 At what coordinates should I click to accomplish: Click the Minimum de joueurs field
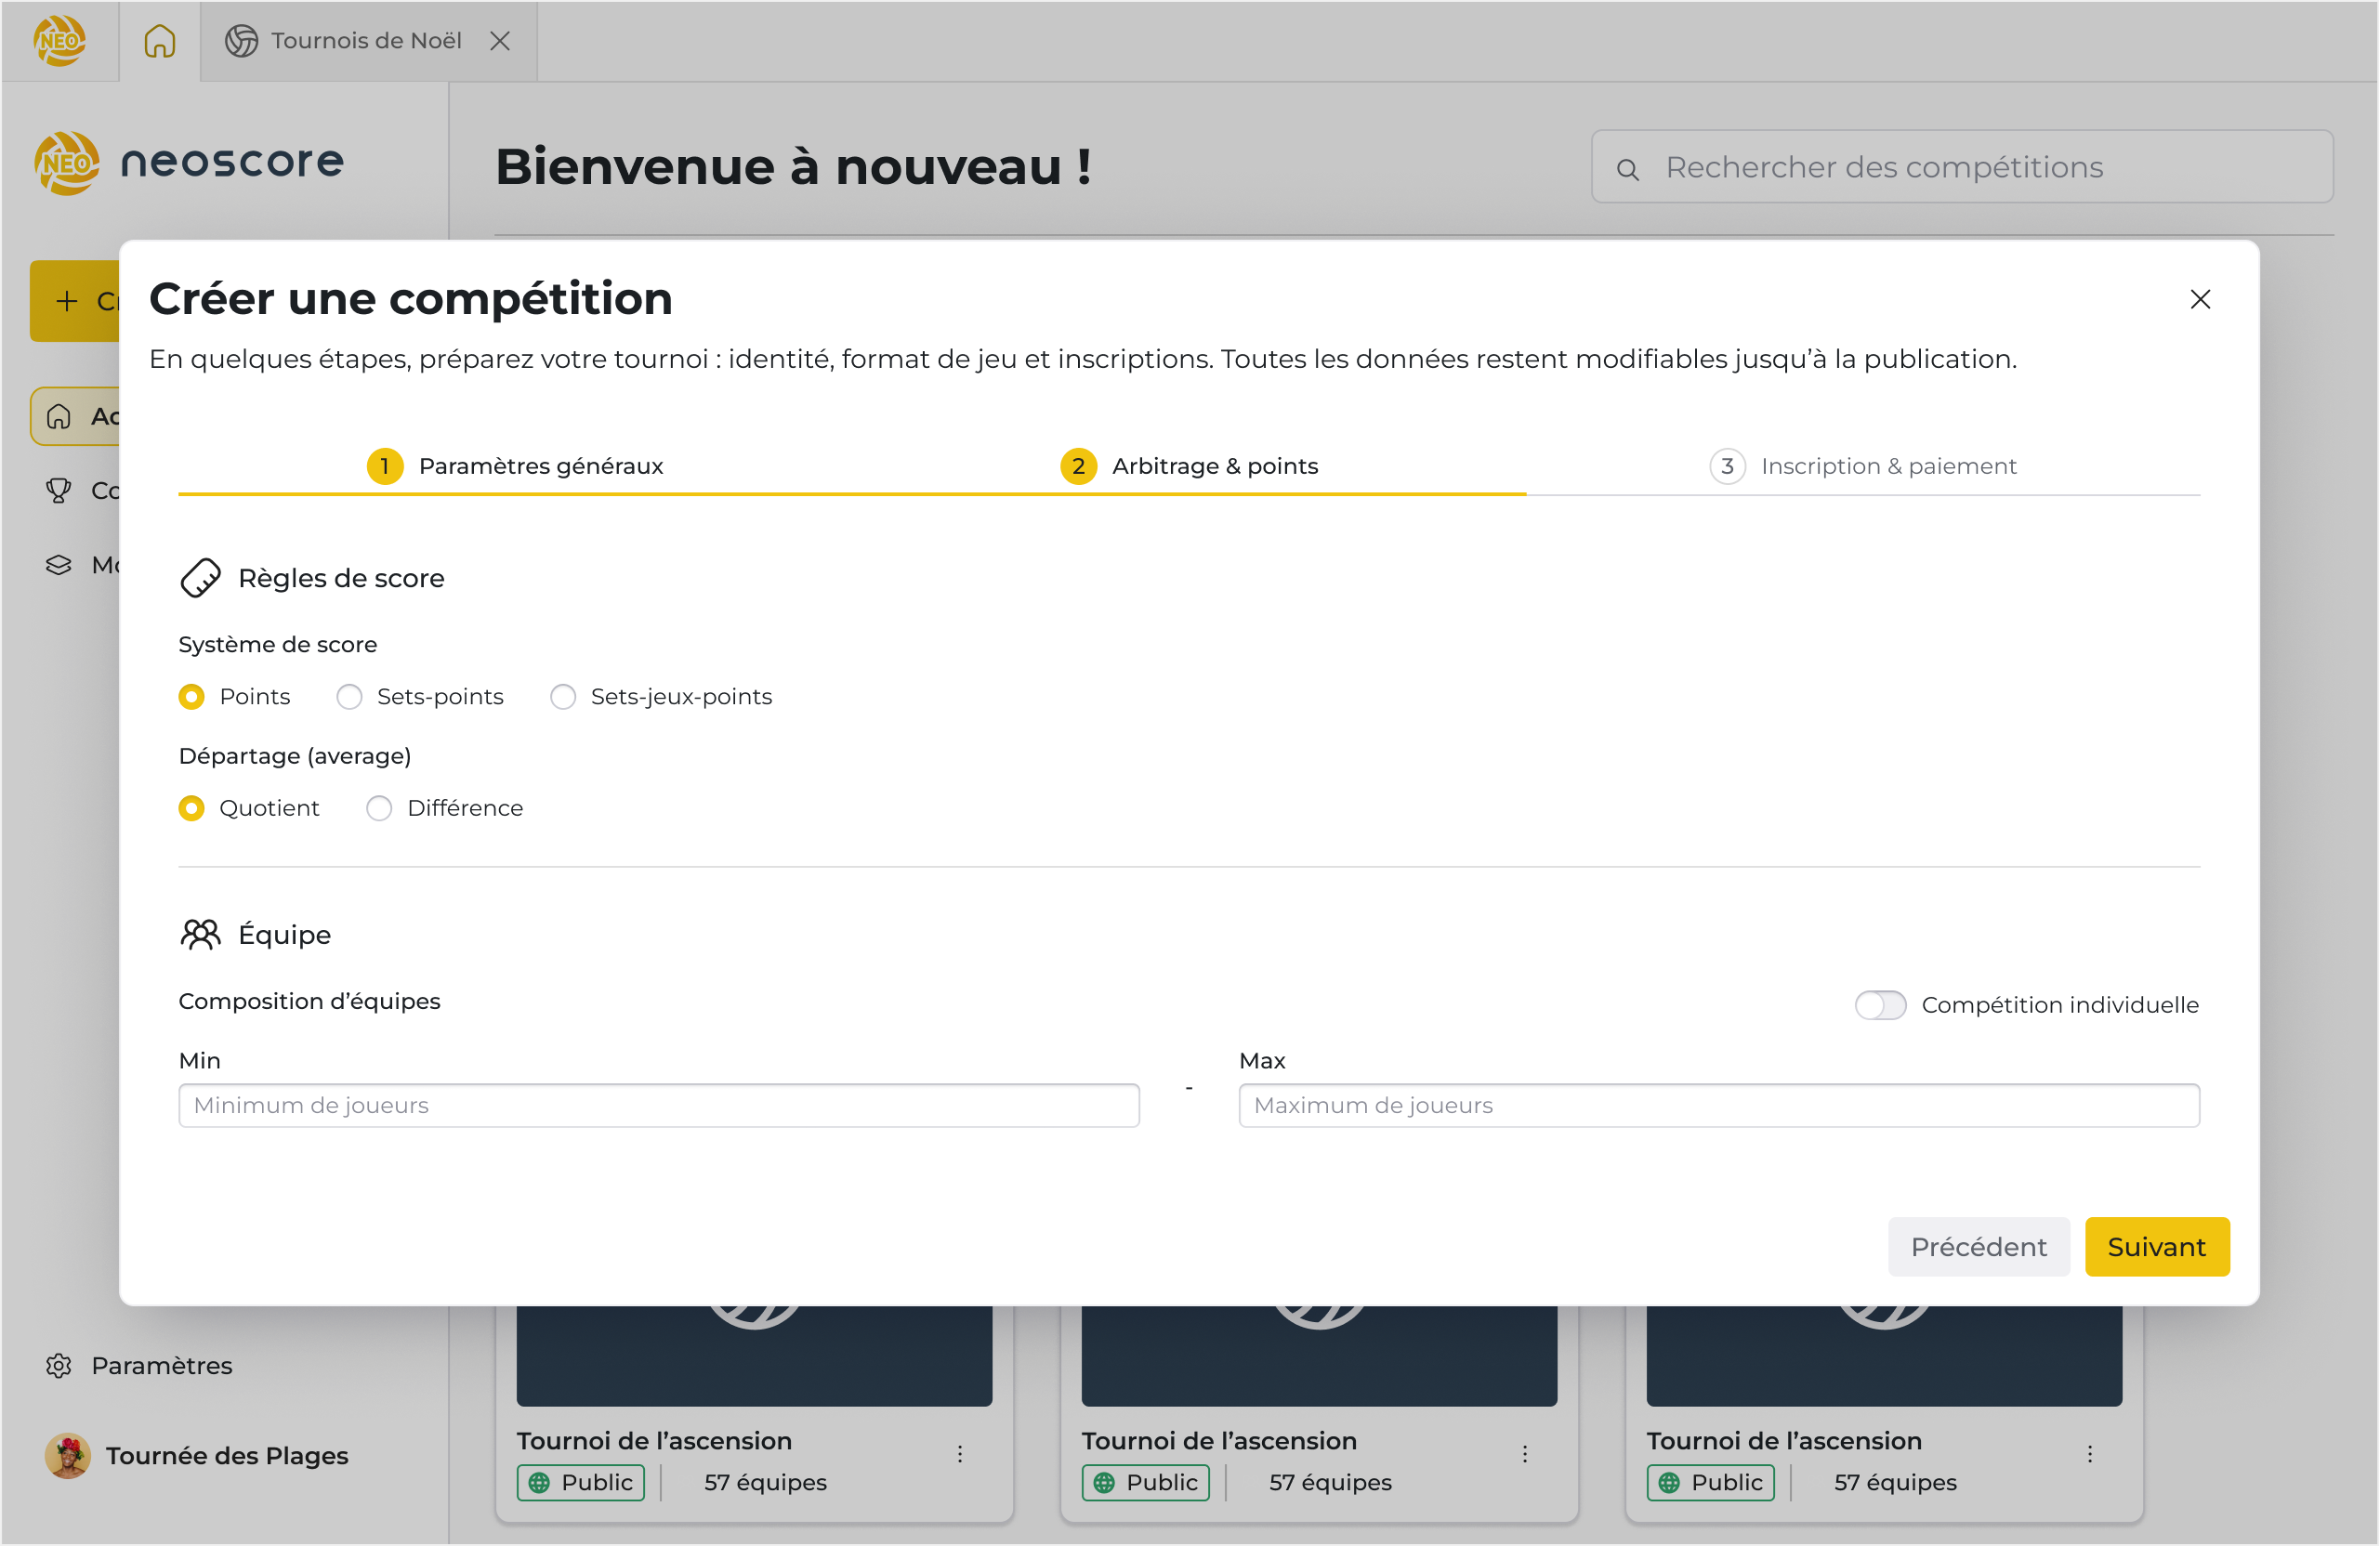(x=658, y=1105)
